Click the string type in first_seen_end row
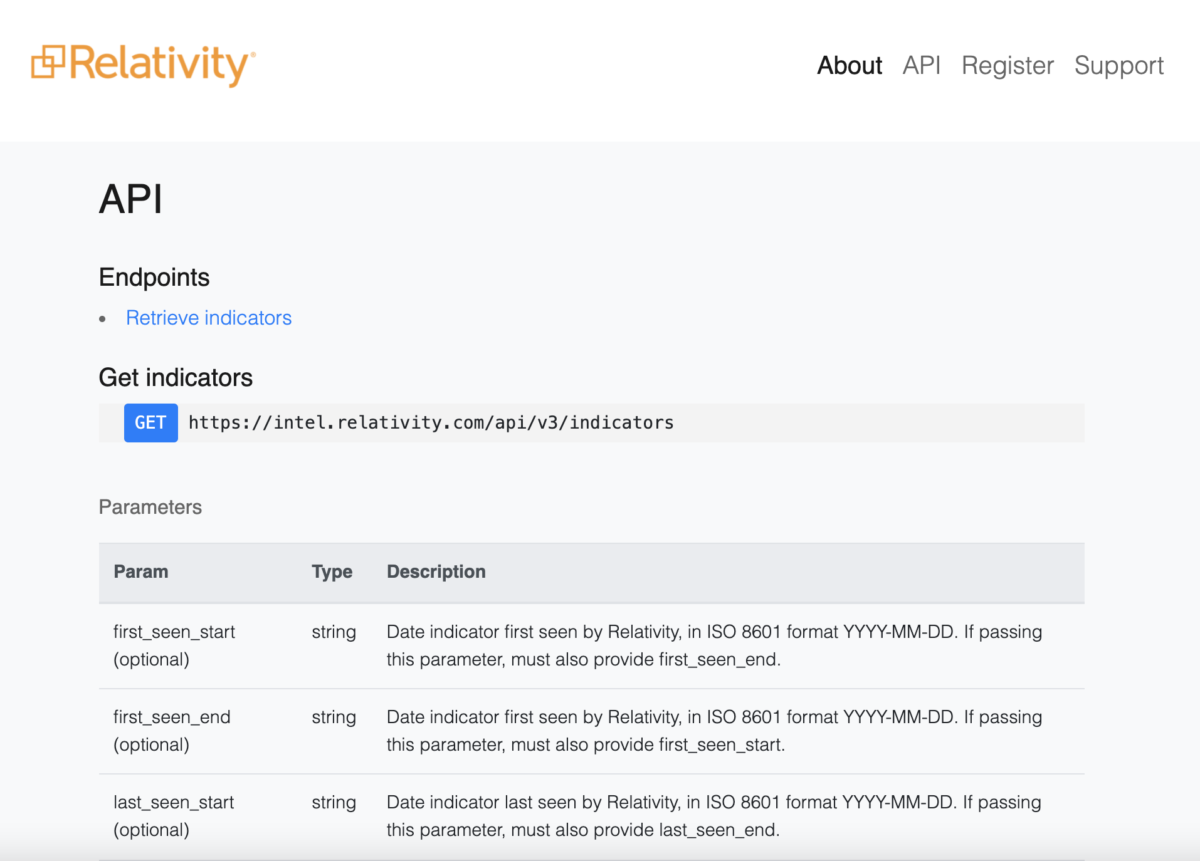1200x861 pixels. [334, 717]
